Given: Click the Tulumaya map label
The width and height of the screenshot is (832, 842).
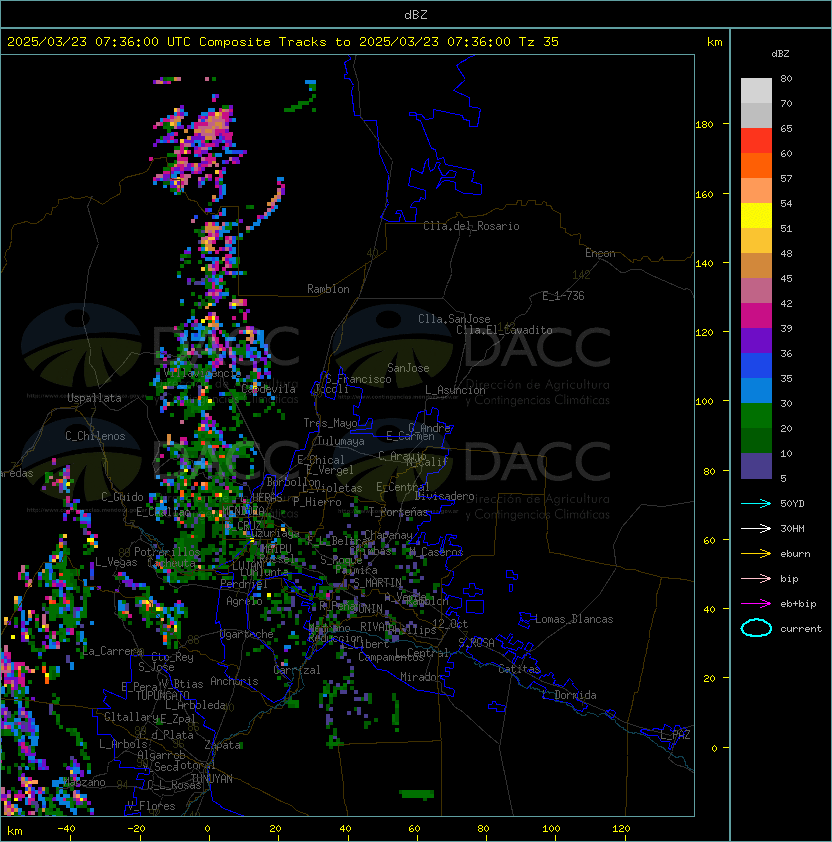Looking at the screenshot, I should [341, 441].
